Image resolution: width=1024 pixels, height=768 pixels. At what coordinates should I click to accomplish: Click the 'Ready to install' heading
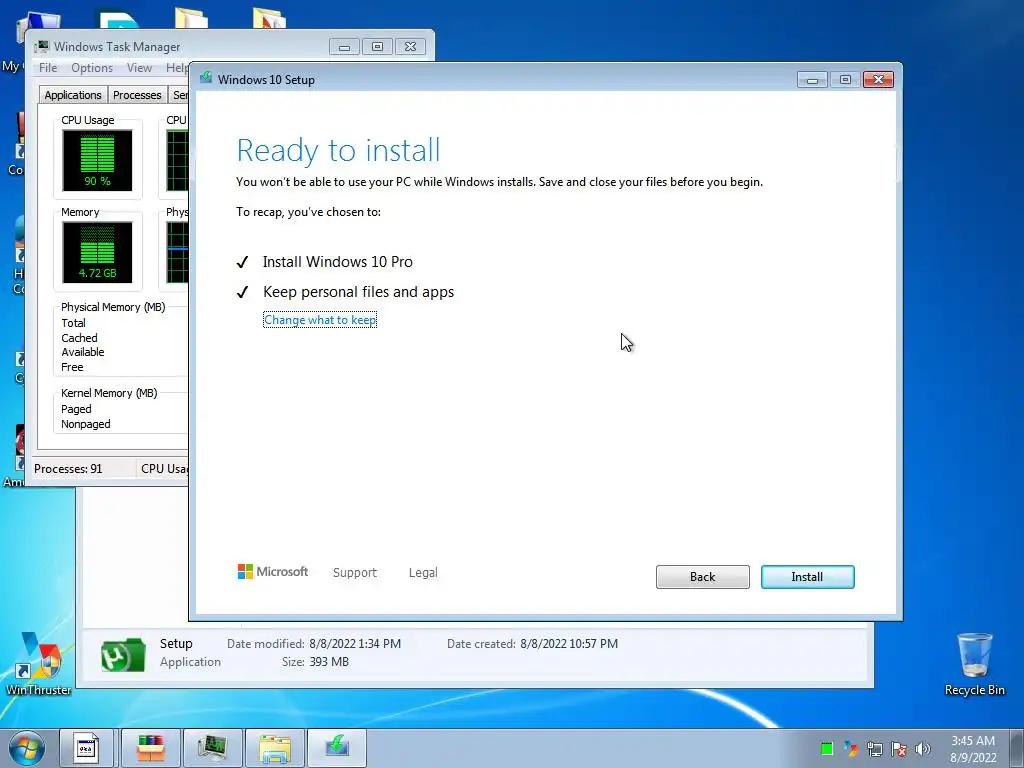point(338,150)
